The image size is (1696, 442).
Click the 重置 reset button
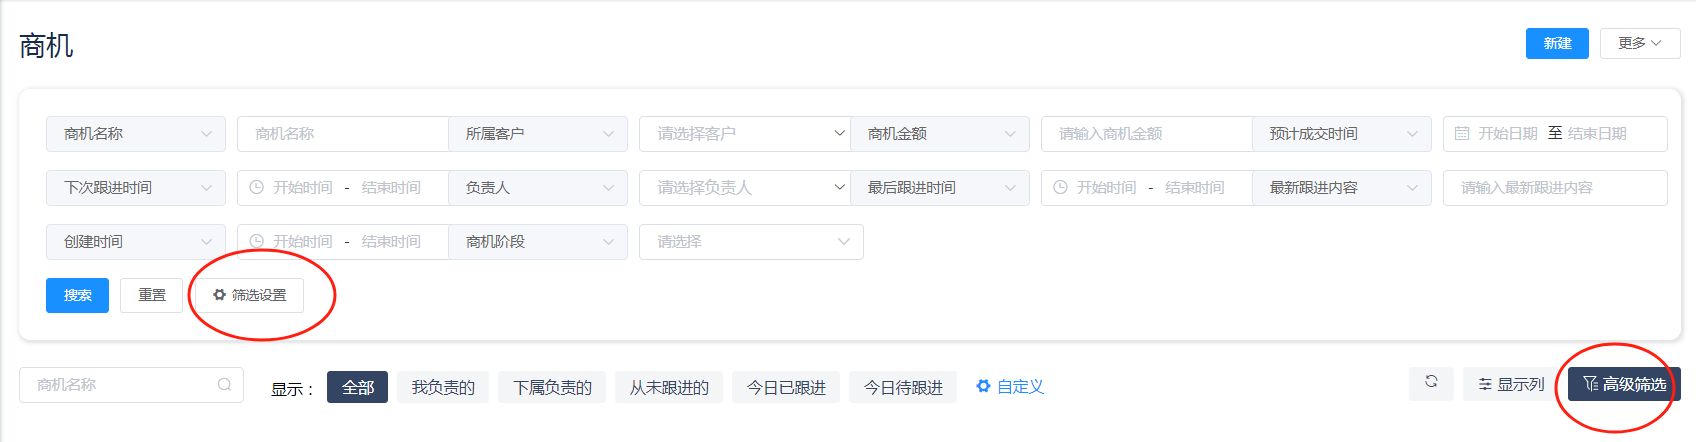click(152, 295)
